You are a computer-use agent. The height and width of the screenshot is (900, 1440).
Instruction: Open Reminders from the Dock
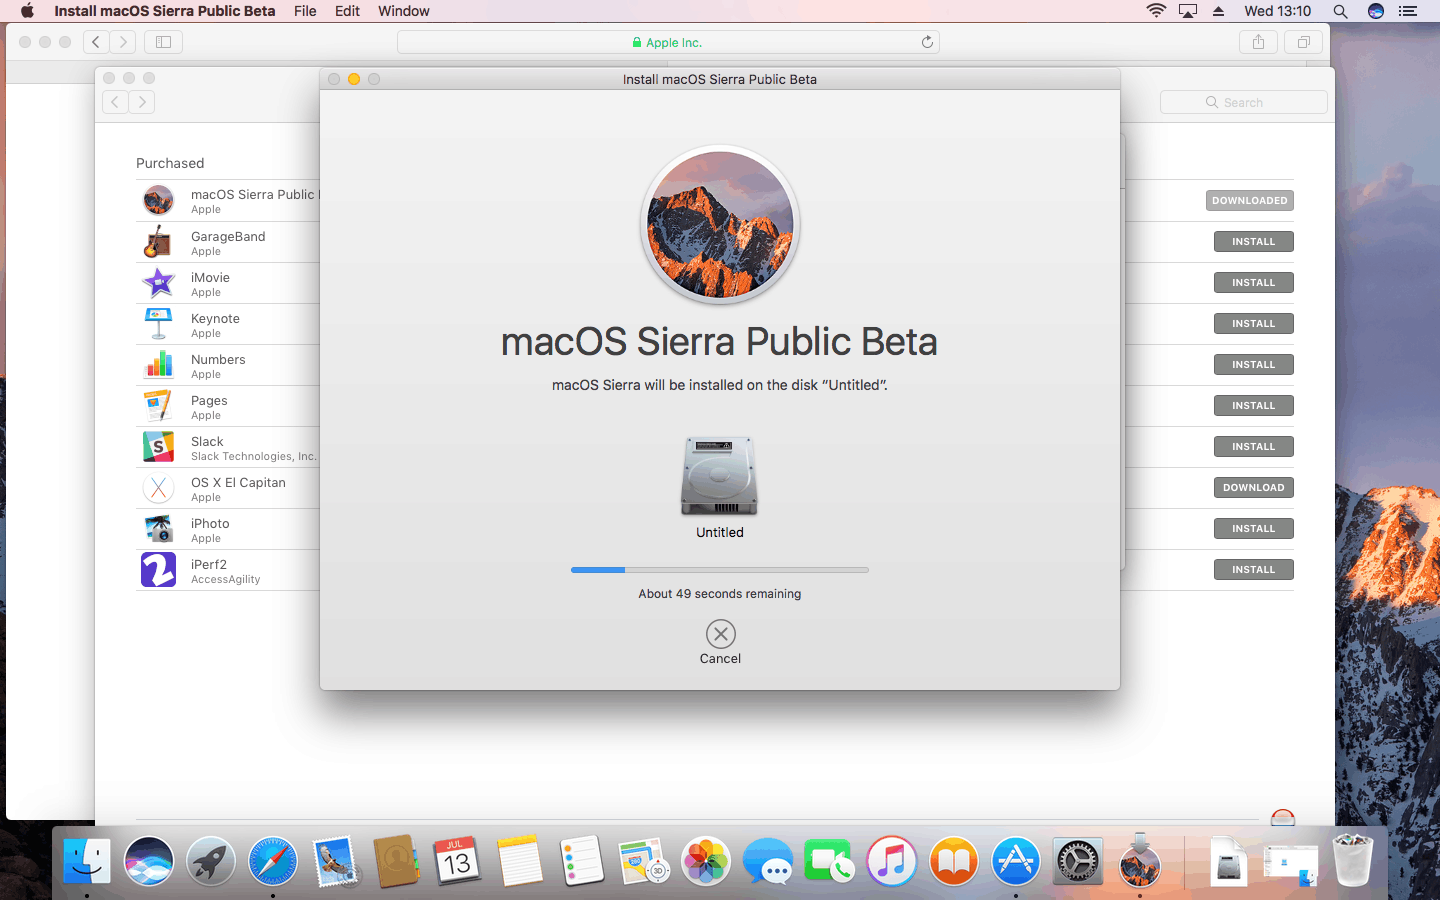582,861
